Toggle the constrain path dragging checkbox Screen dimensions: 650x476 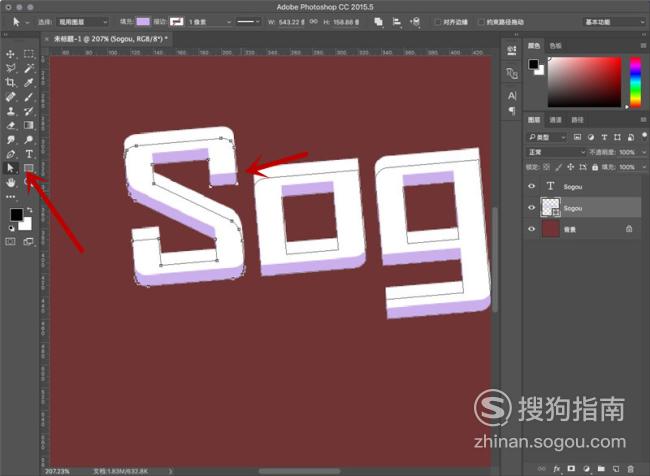[481, 22]
